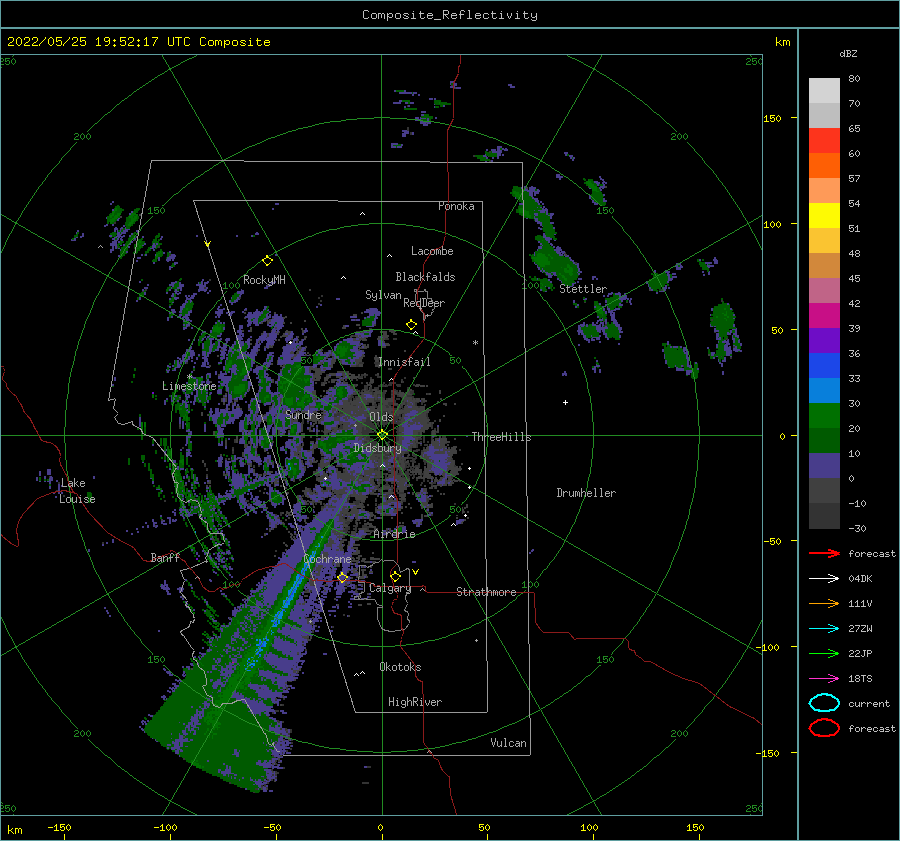Click the Sylvan label
Screen dimensions: 900x841
[x=383, y=295]
